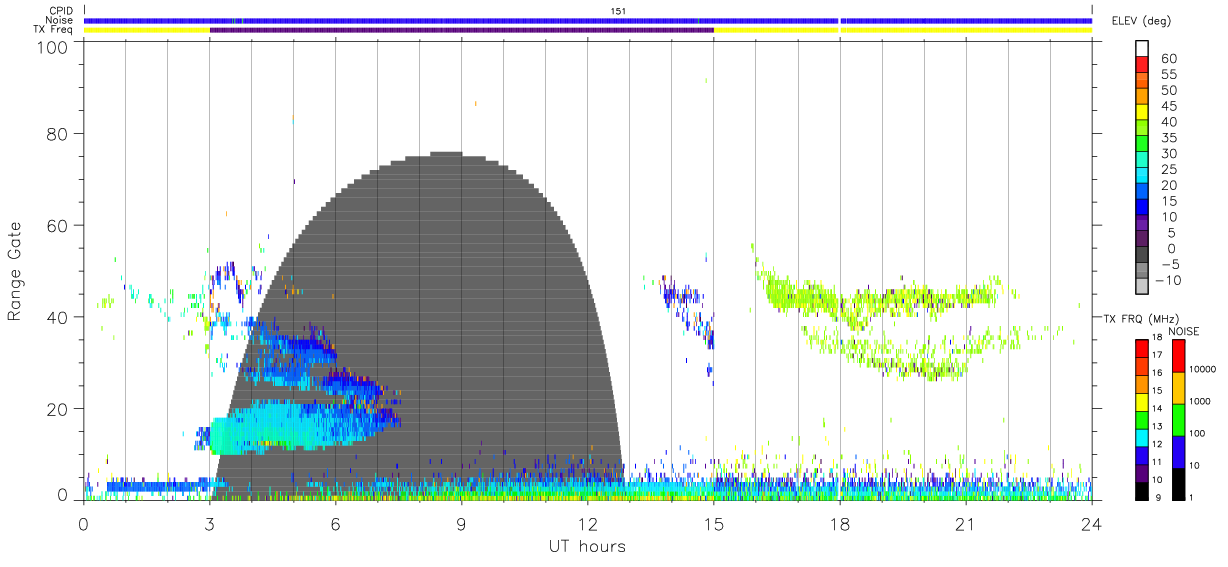Pick the green segment of NOISE bar
The image size is (1228, 567).
(1178, 419)
